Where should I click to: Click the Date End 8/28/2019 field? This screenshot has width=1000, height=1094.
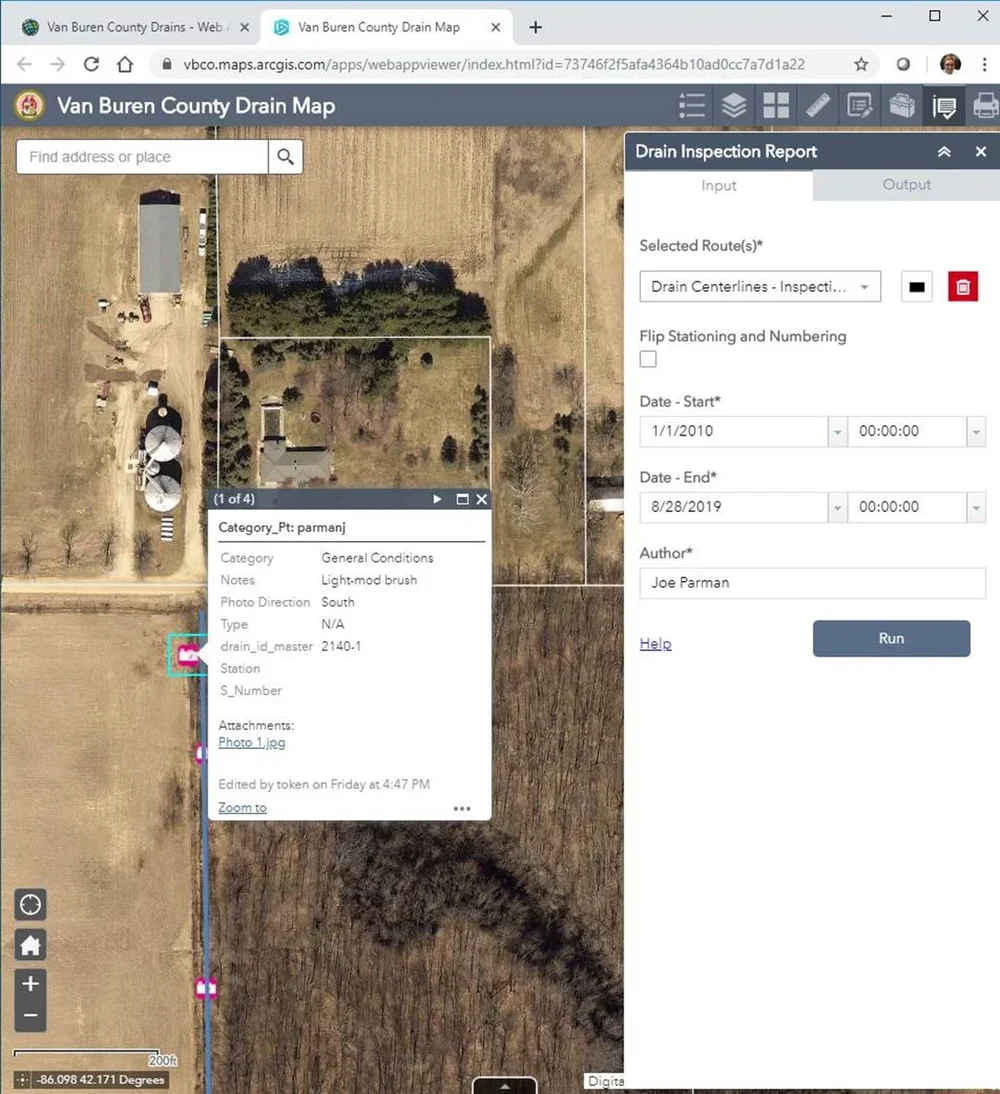click(733, 508)
